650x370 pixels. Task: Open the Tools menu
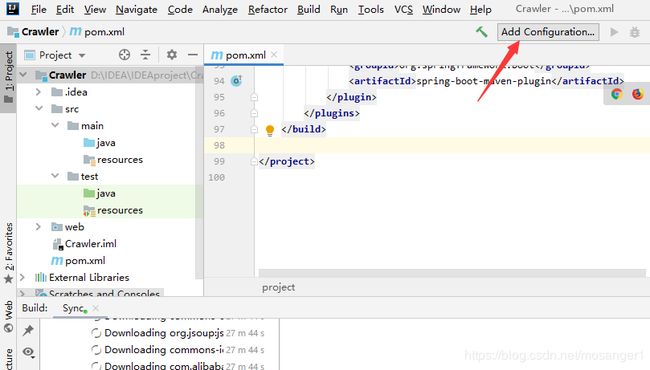click(x=371, y=9)
